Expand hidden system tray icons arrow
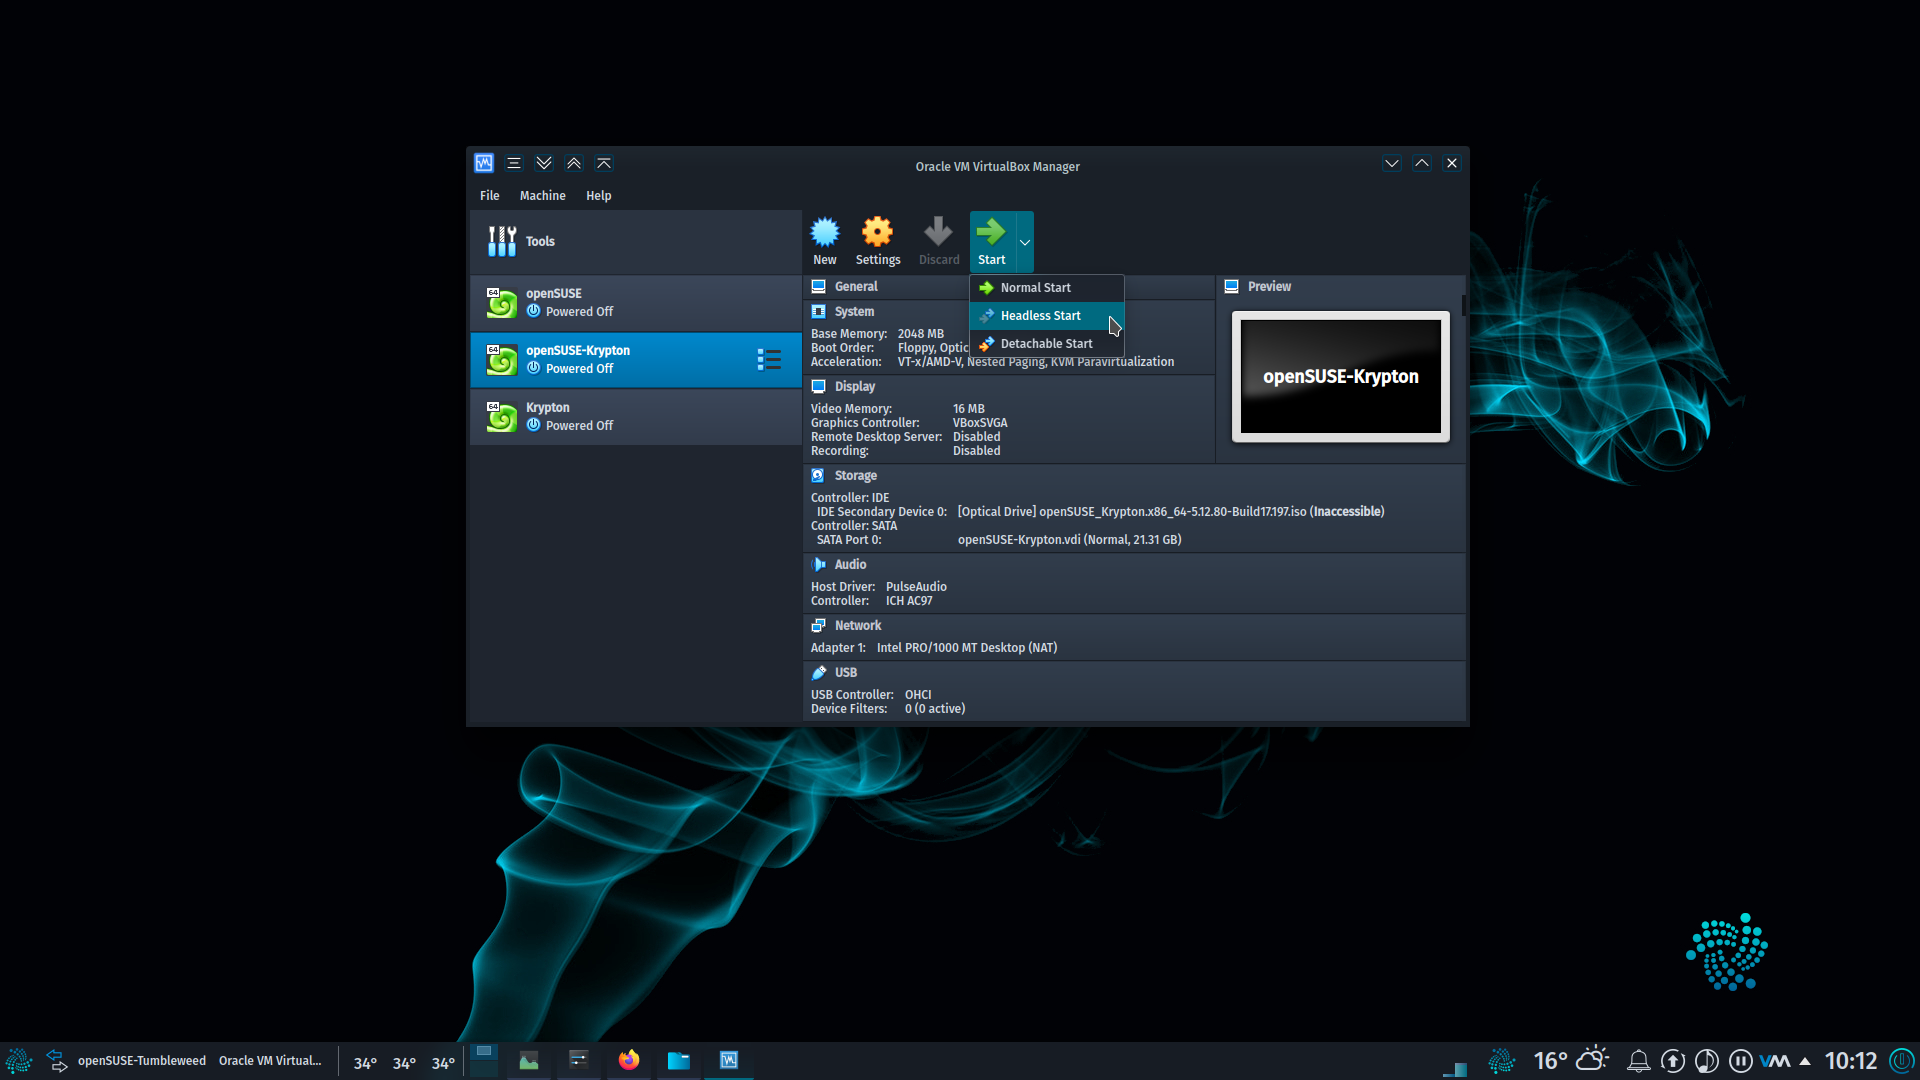 [1805, 1061]
